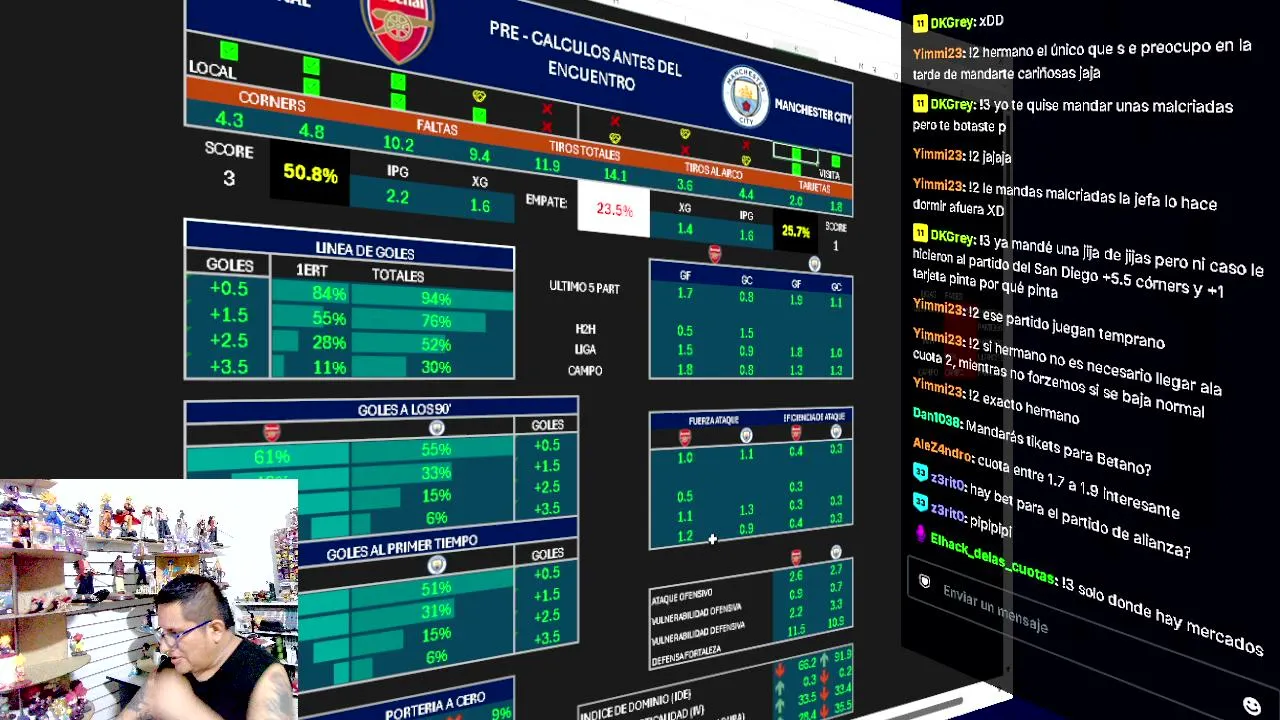Click the yellow badge beside DKGrey's xDD message

tap(920, 23)
